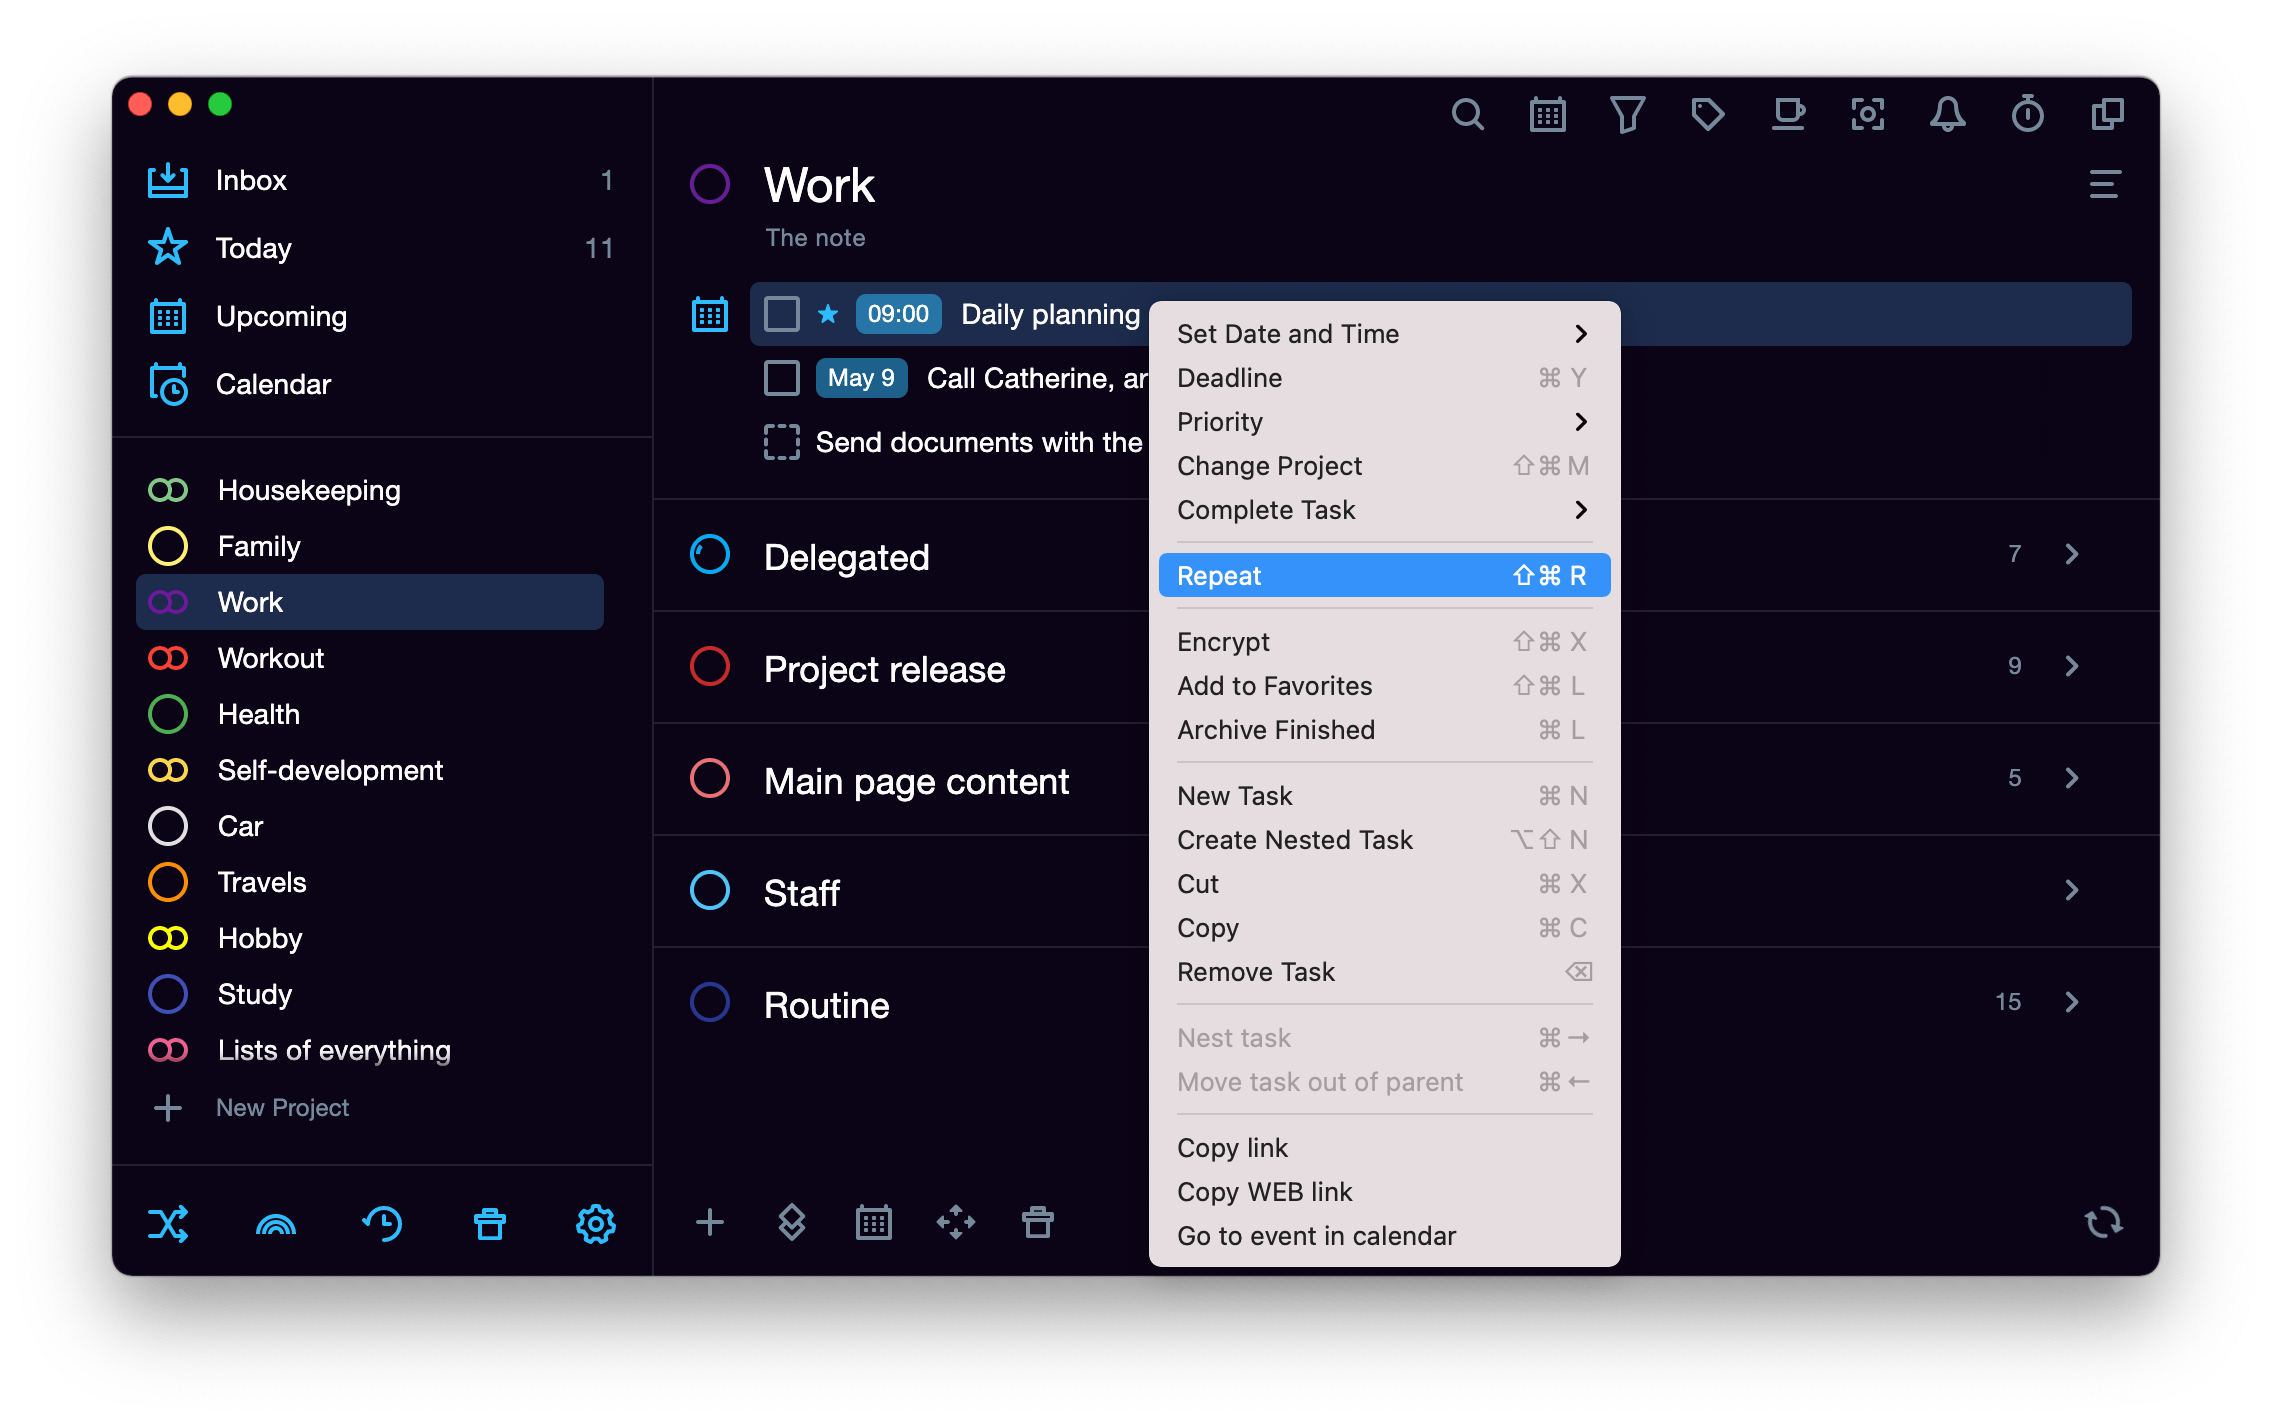Click the coffee cup icon in toolbar
The image size is (2272, 1424).
click(1787, 115)
